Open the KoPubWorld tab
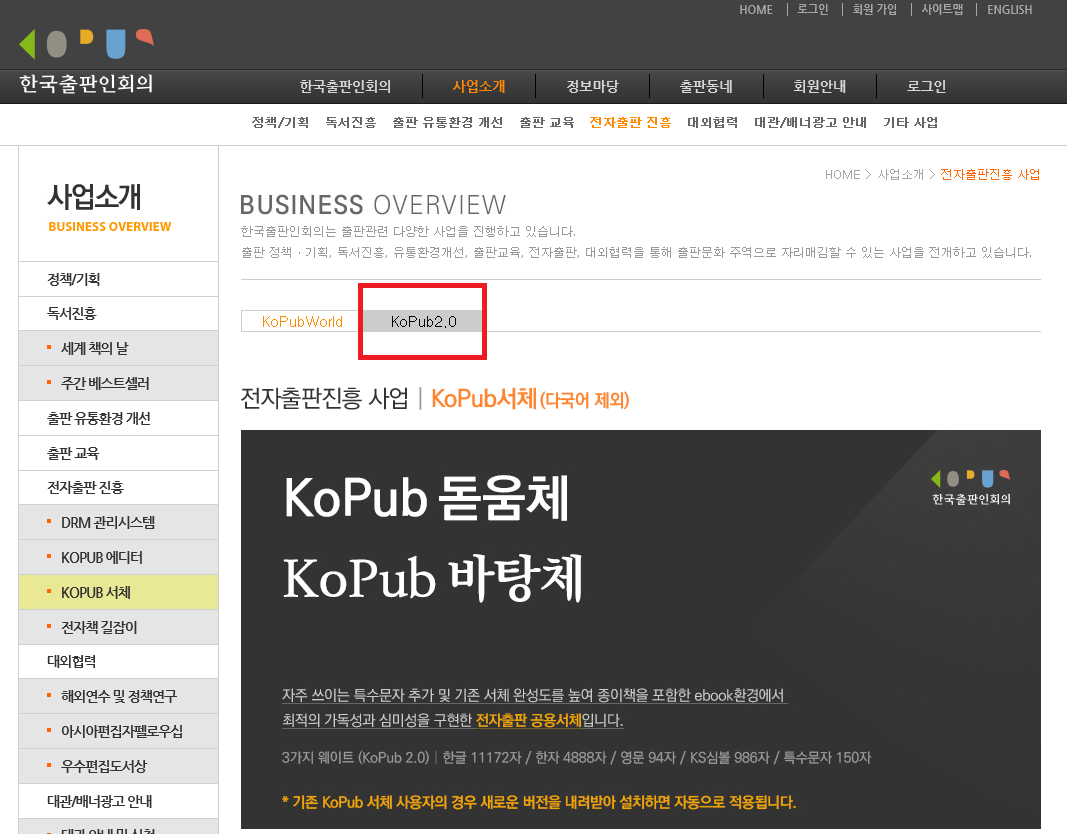The height and width of the screenshot is (834, 1067). click(x=302, y=321)
